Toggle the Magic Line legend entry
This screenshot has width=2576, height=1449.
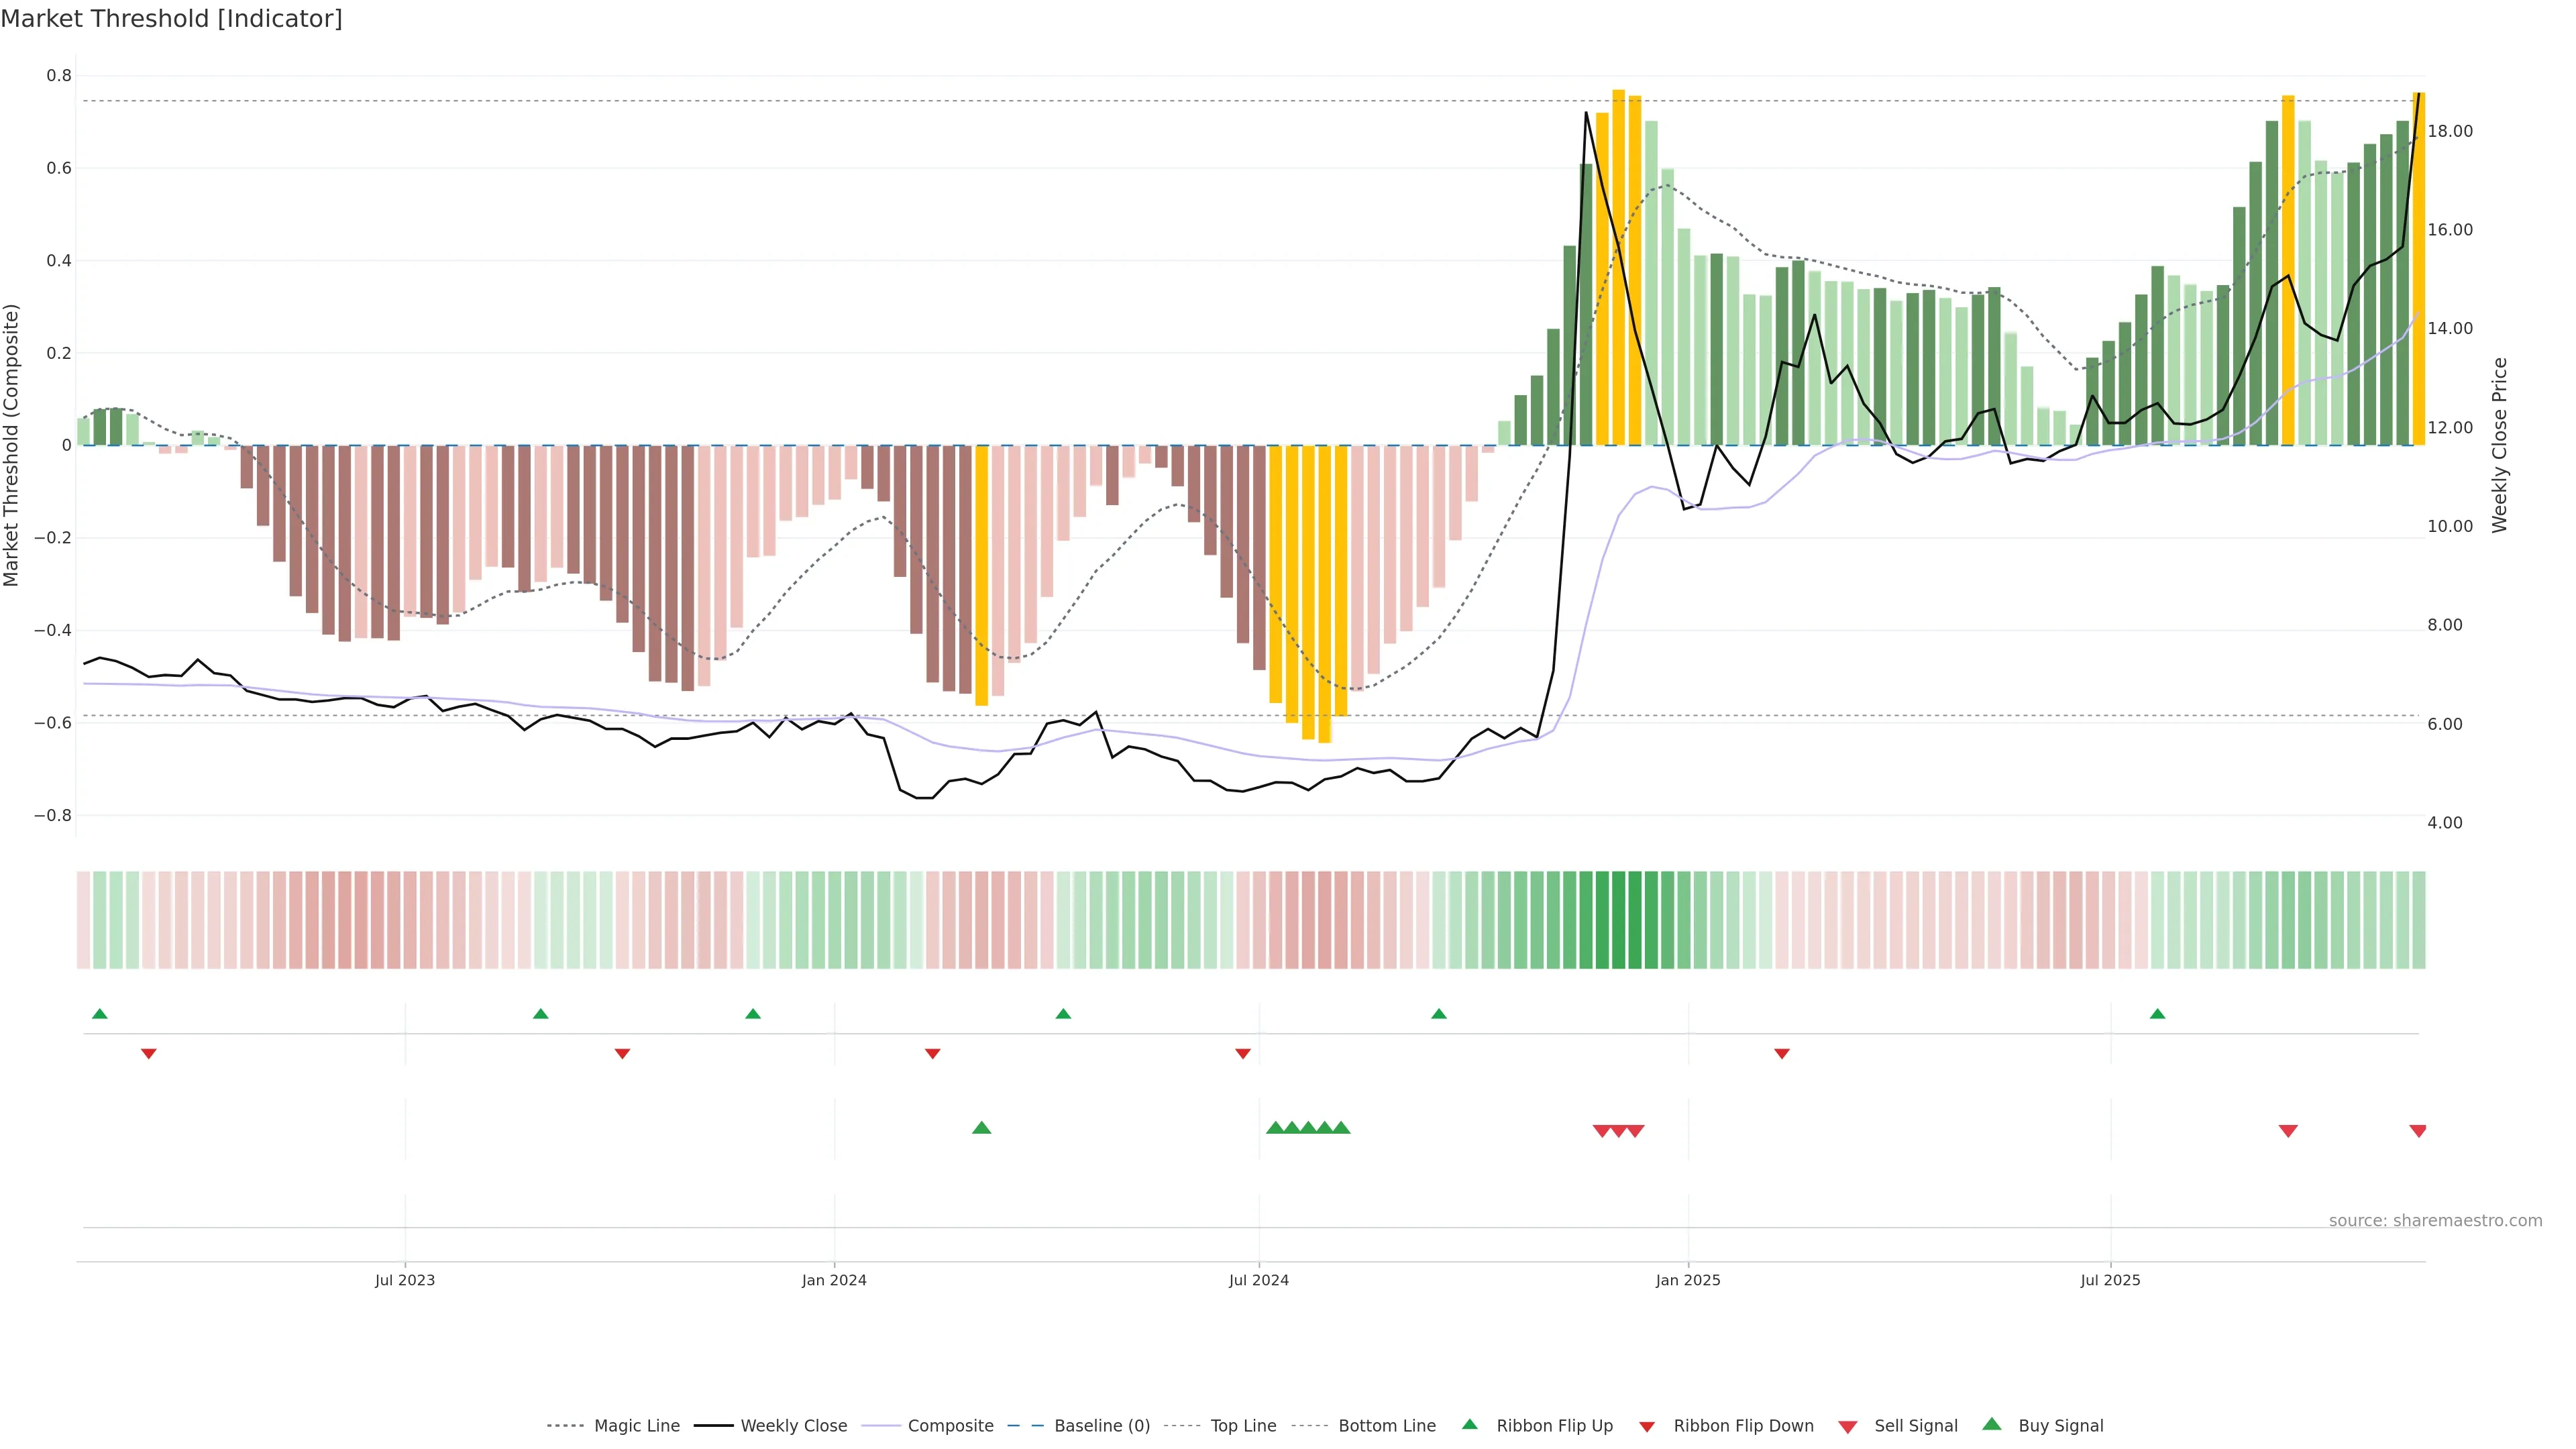pyautogui.click(x=636, y=1426)
